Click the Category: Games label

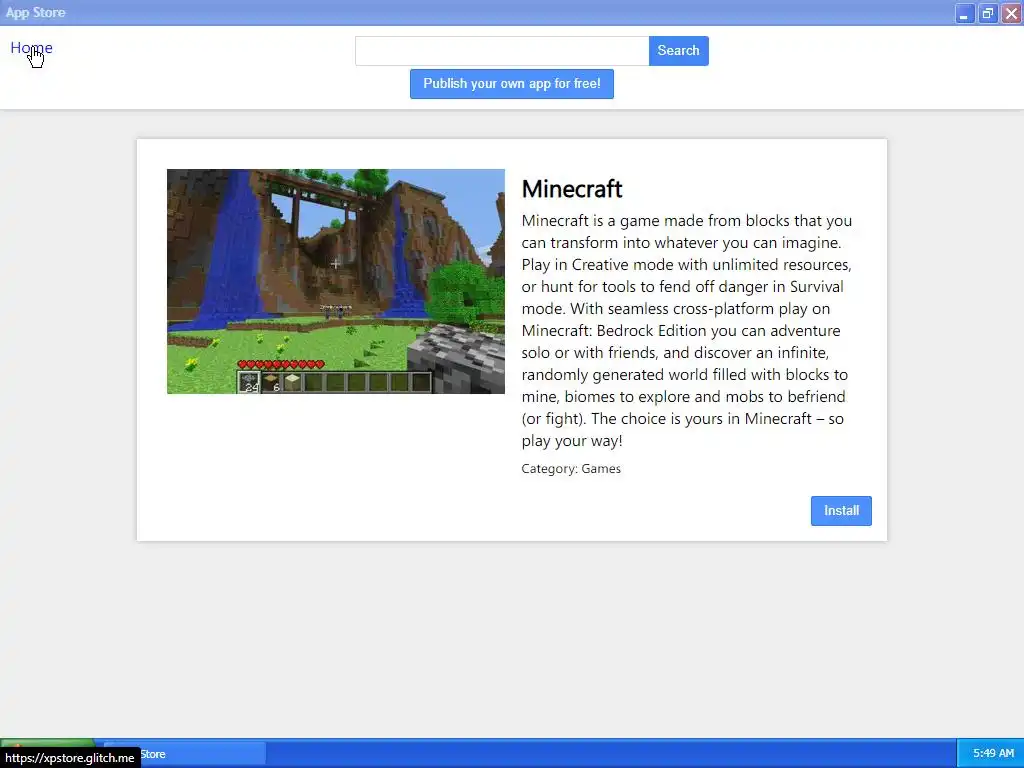click(x=571, y=469)
